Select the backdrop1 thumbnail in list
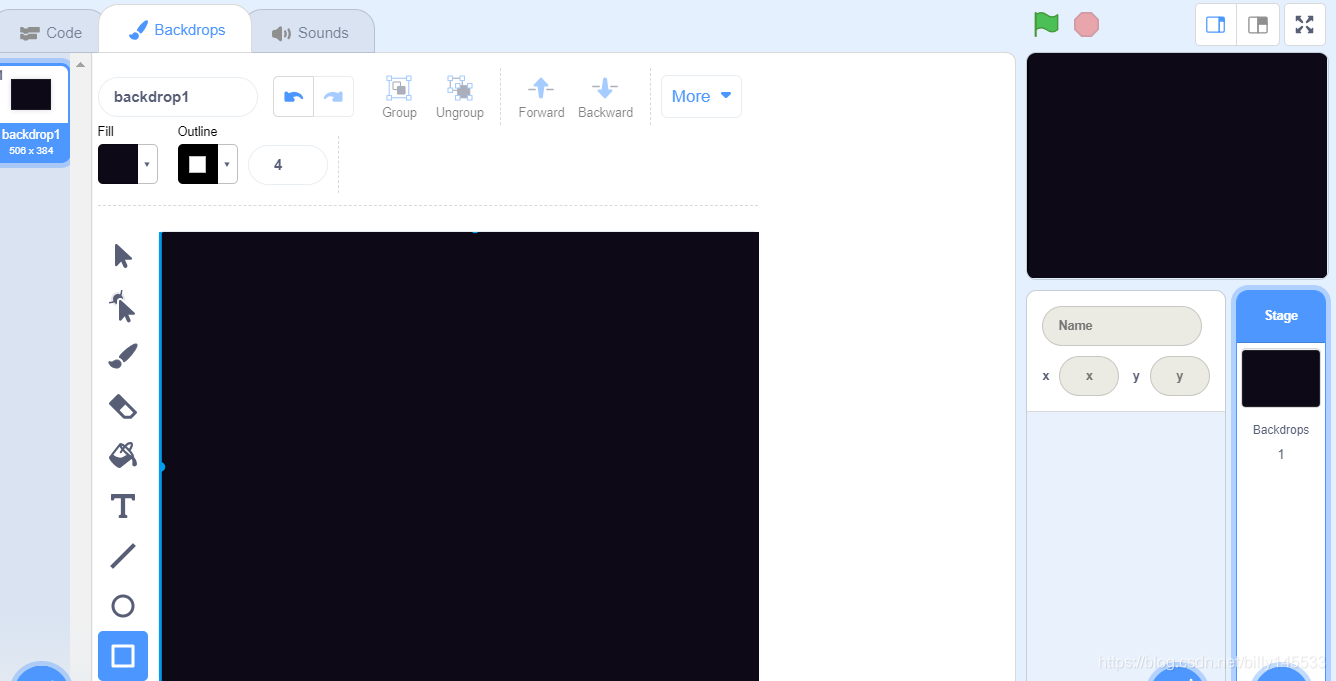The height and width of the screenshot is (681, 1336). tap(31, 114)
